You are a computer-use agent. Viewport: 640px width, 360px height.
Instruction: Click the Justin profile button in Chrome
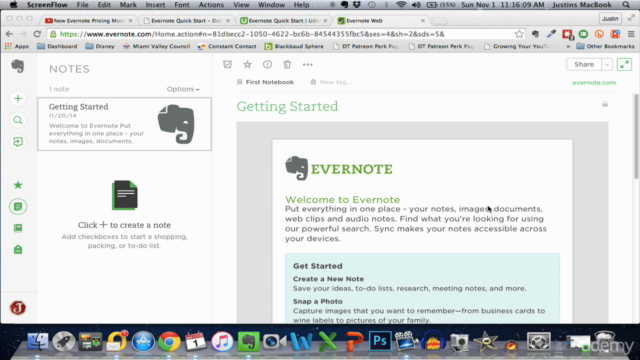(x=610, y=19)
